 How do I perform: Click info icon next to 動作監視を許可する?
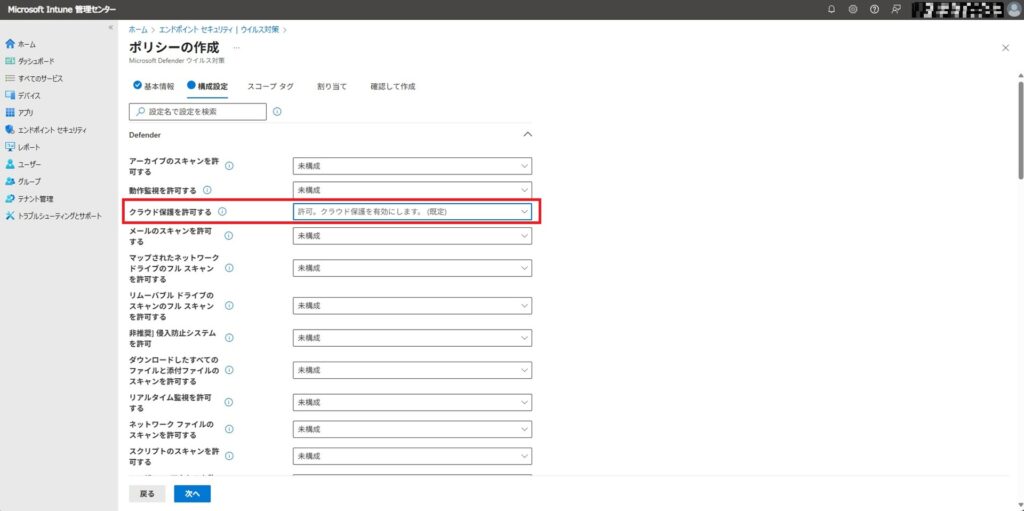[207, 189]
